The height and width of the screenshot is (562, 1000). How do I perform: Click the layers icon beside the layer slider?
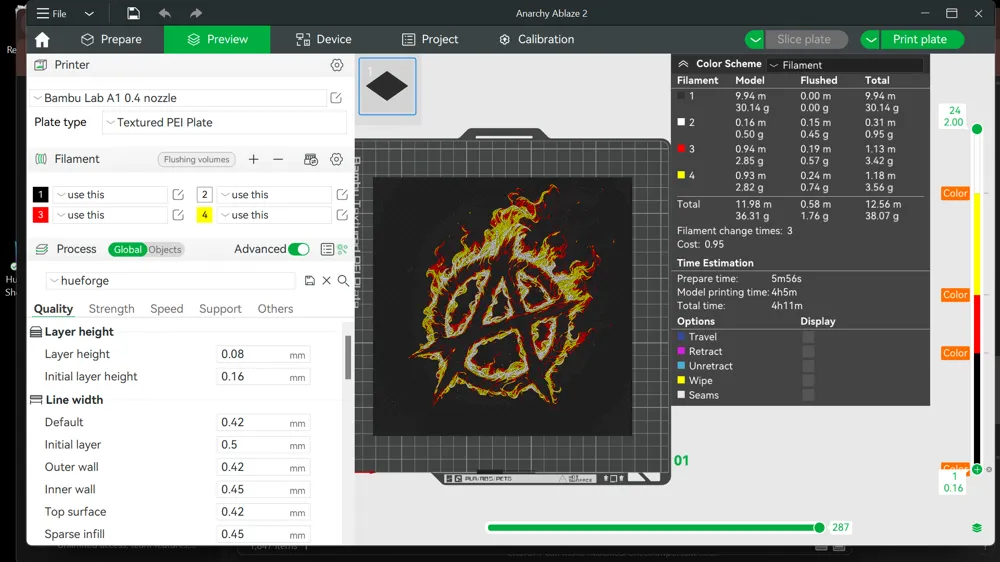tap(976, 528)
